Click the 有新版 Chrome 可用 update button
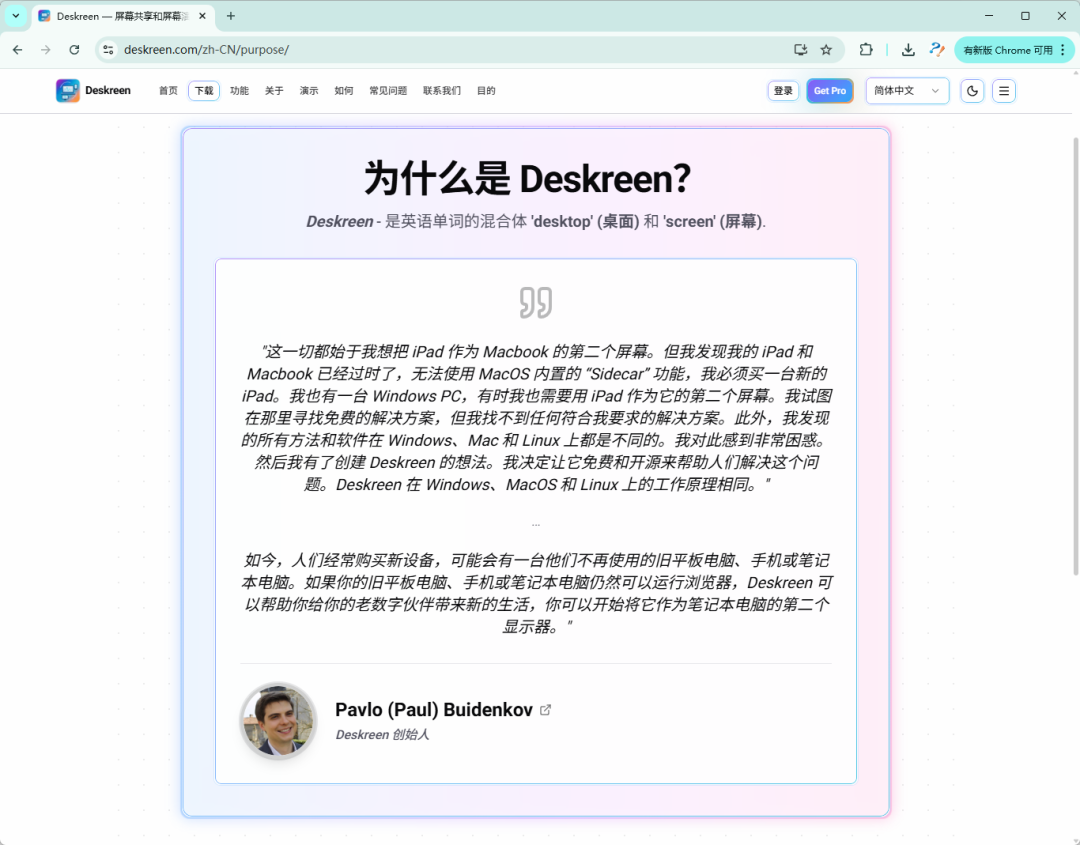Screen dimensions: 1080x845 click(x=1008, y=50)
